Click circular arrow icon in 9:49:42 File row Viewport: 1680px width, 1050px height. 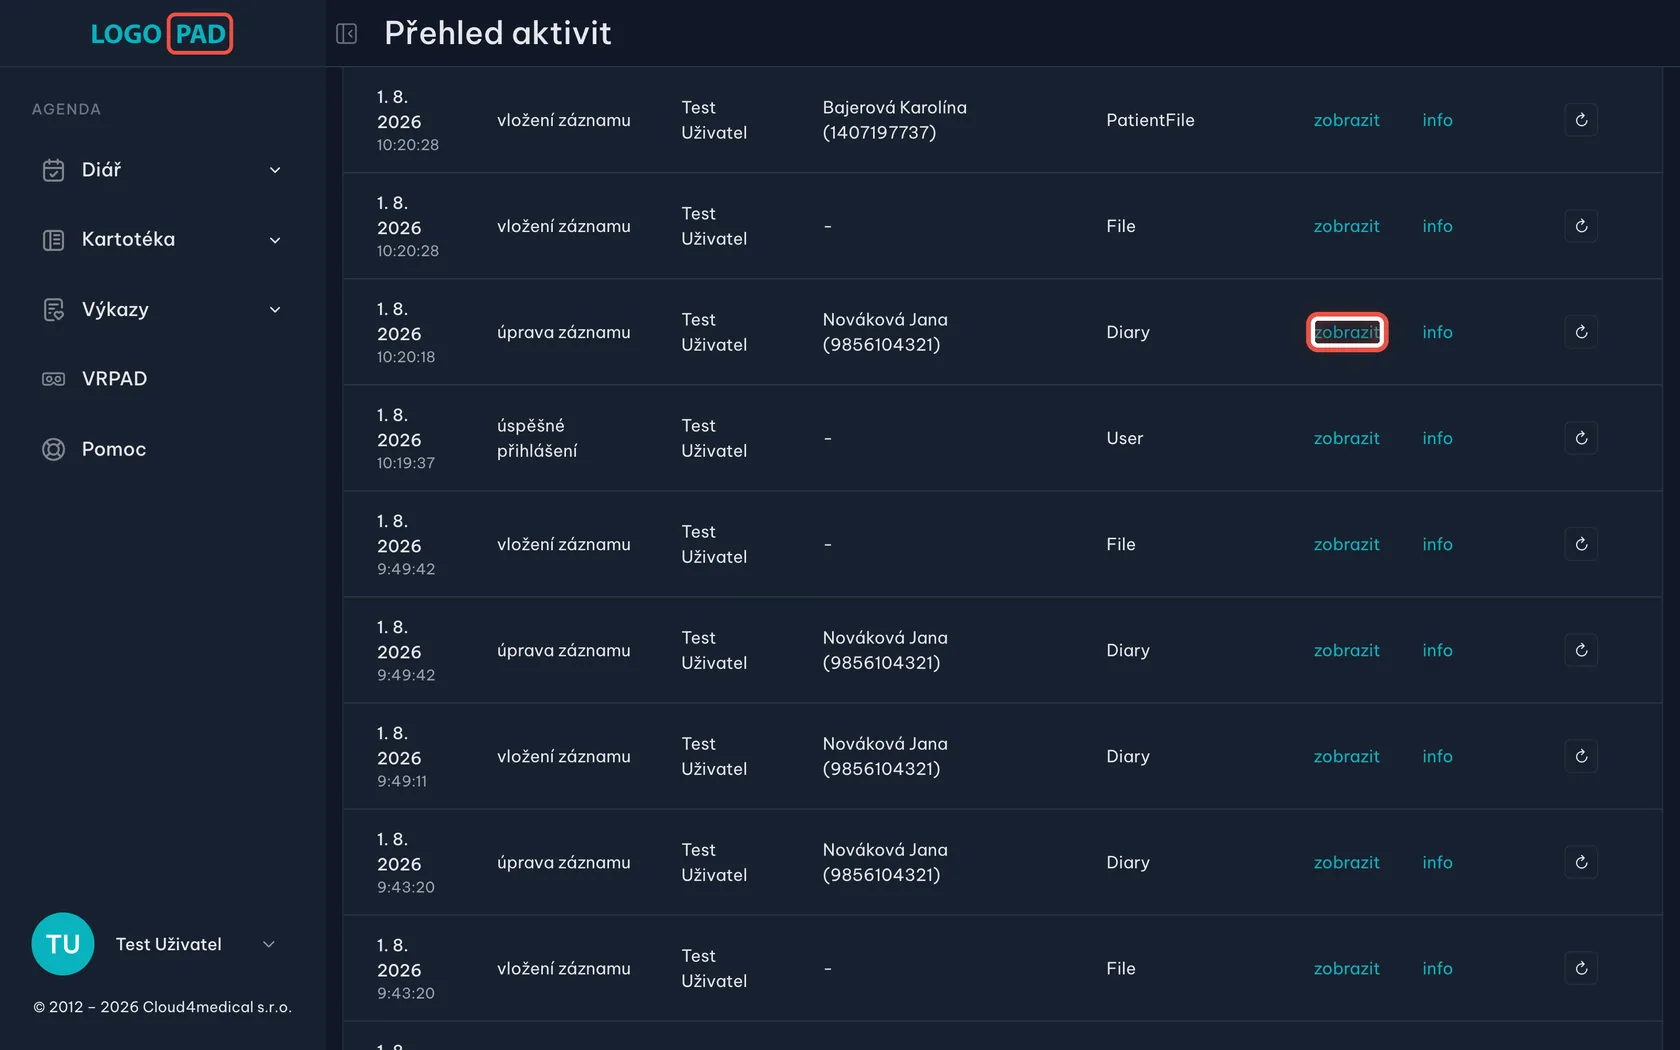coord(1581,544)
